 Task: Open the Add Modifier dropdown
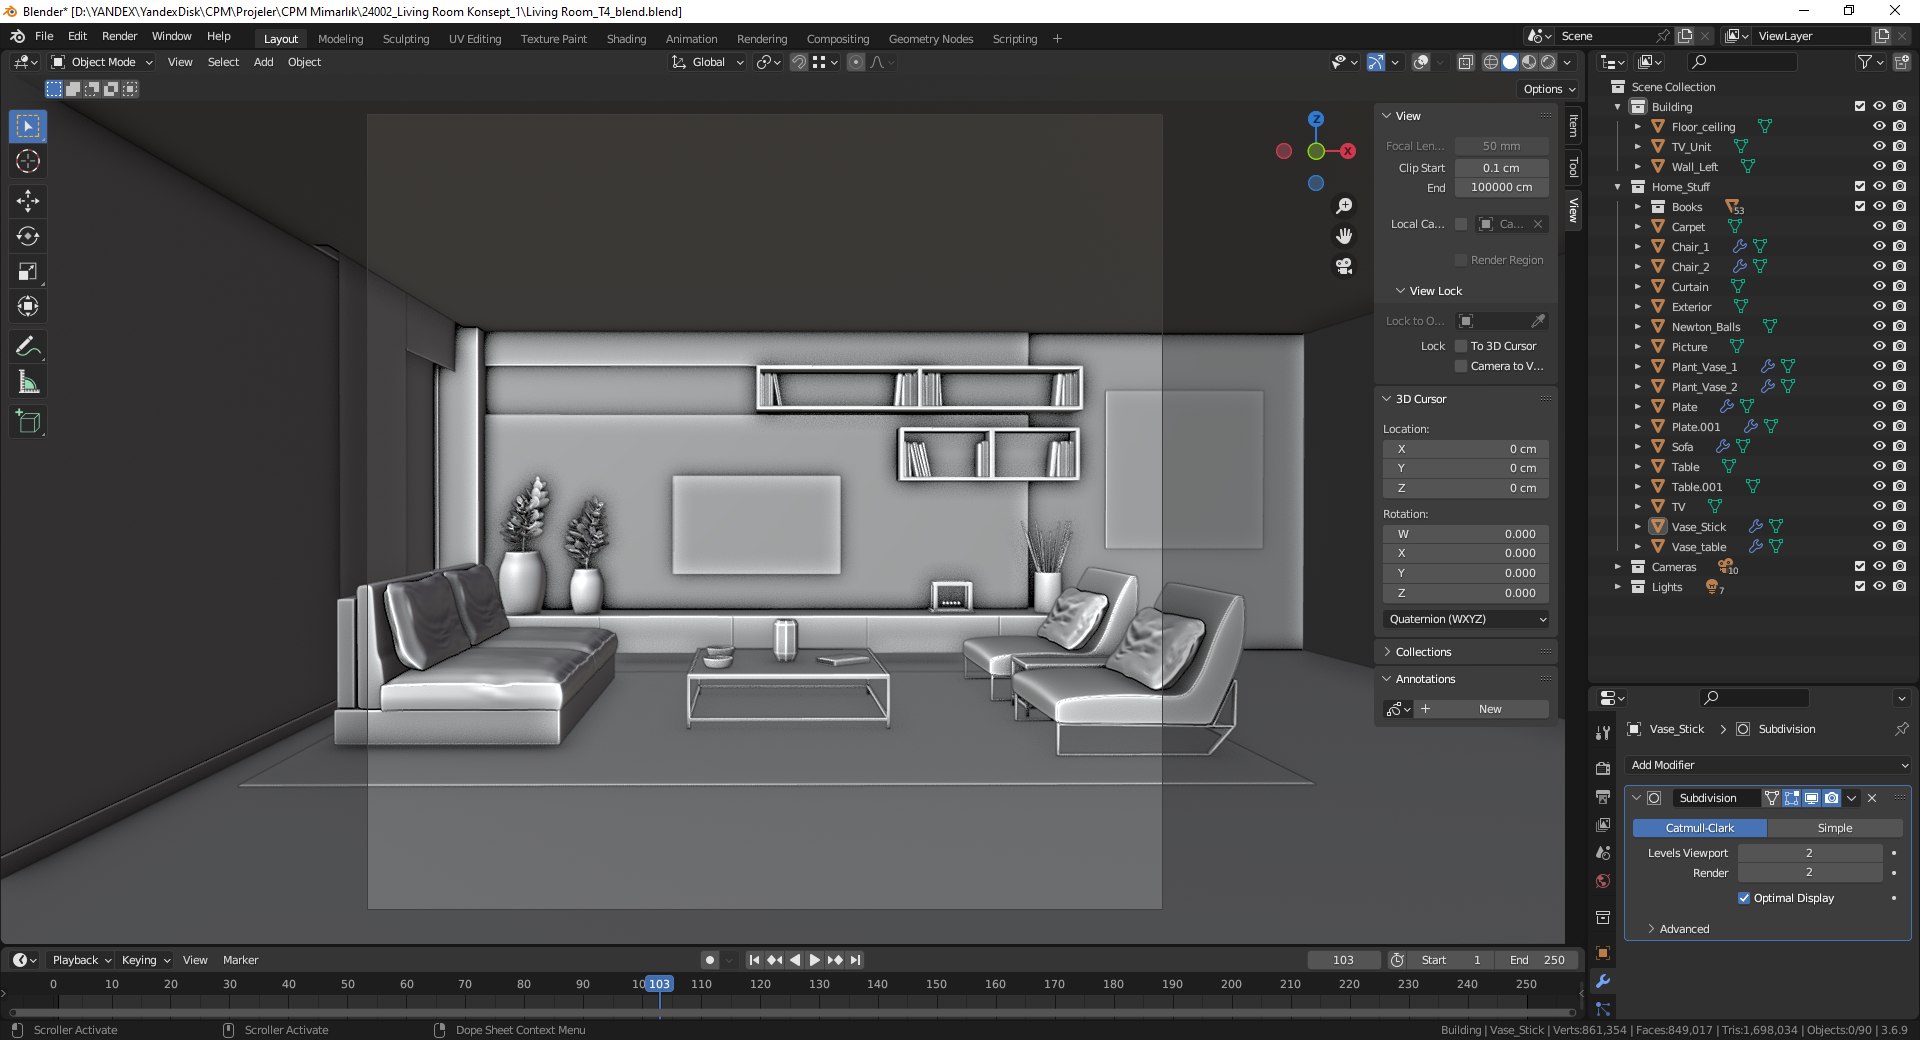click(1768, 765)
